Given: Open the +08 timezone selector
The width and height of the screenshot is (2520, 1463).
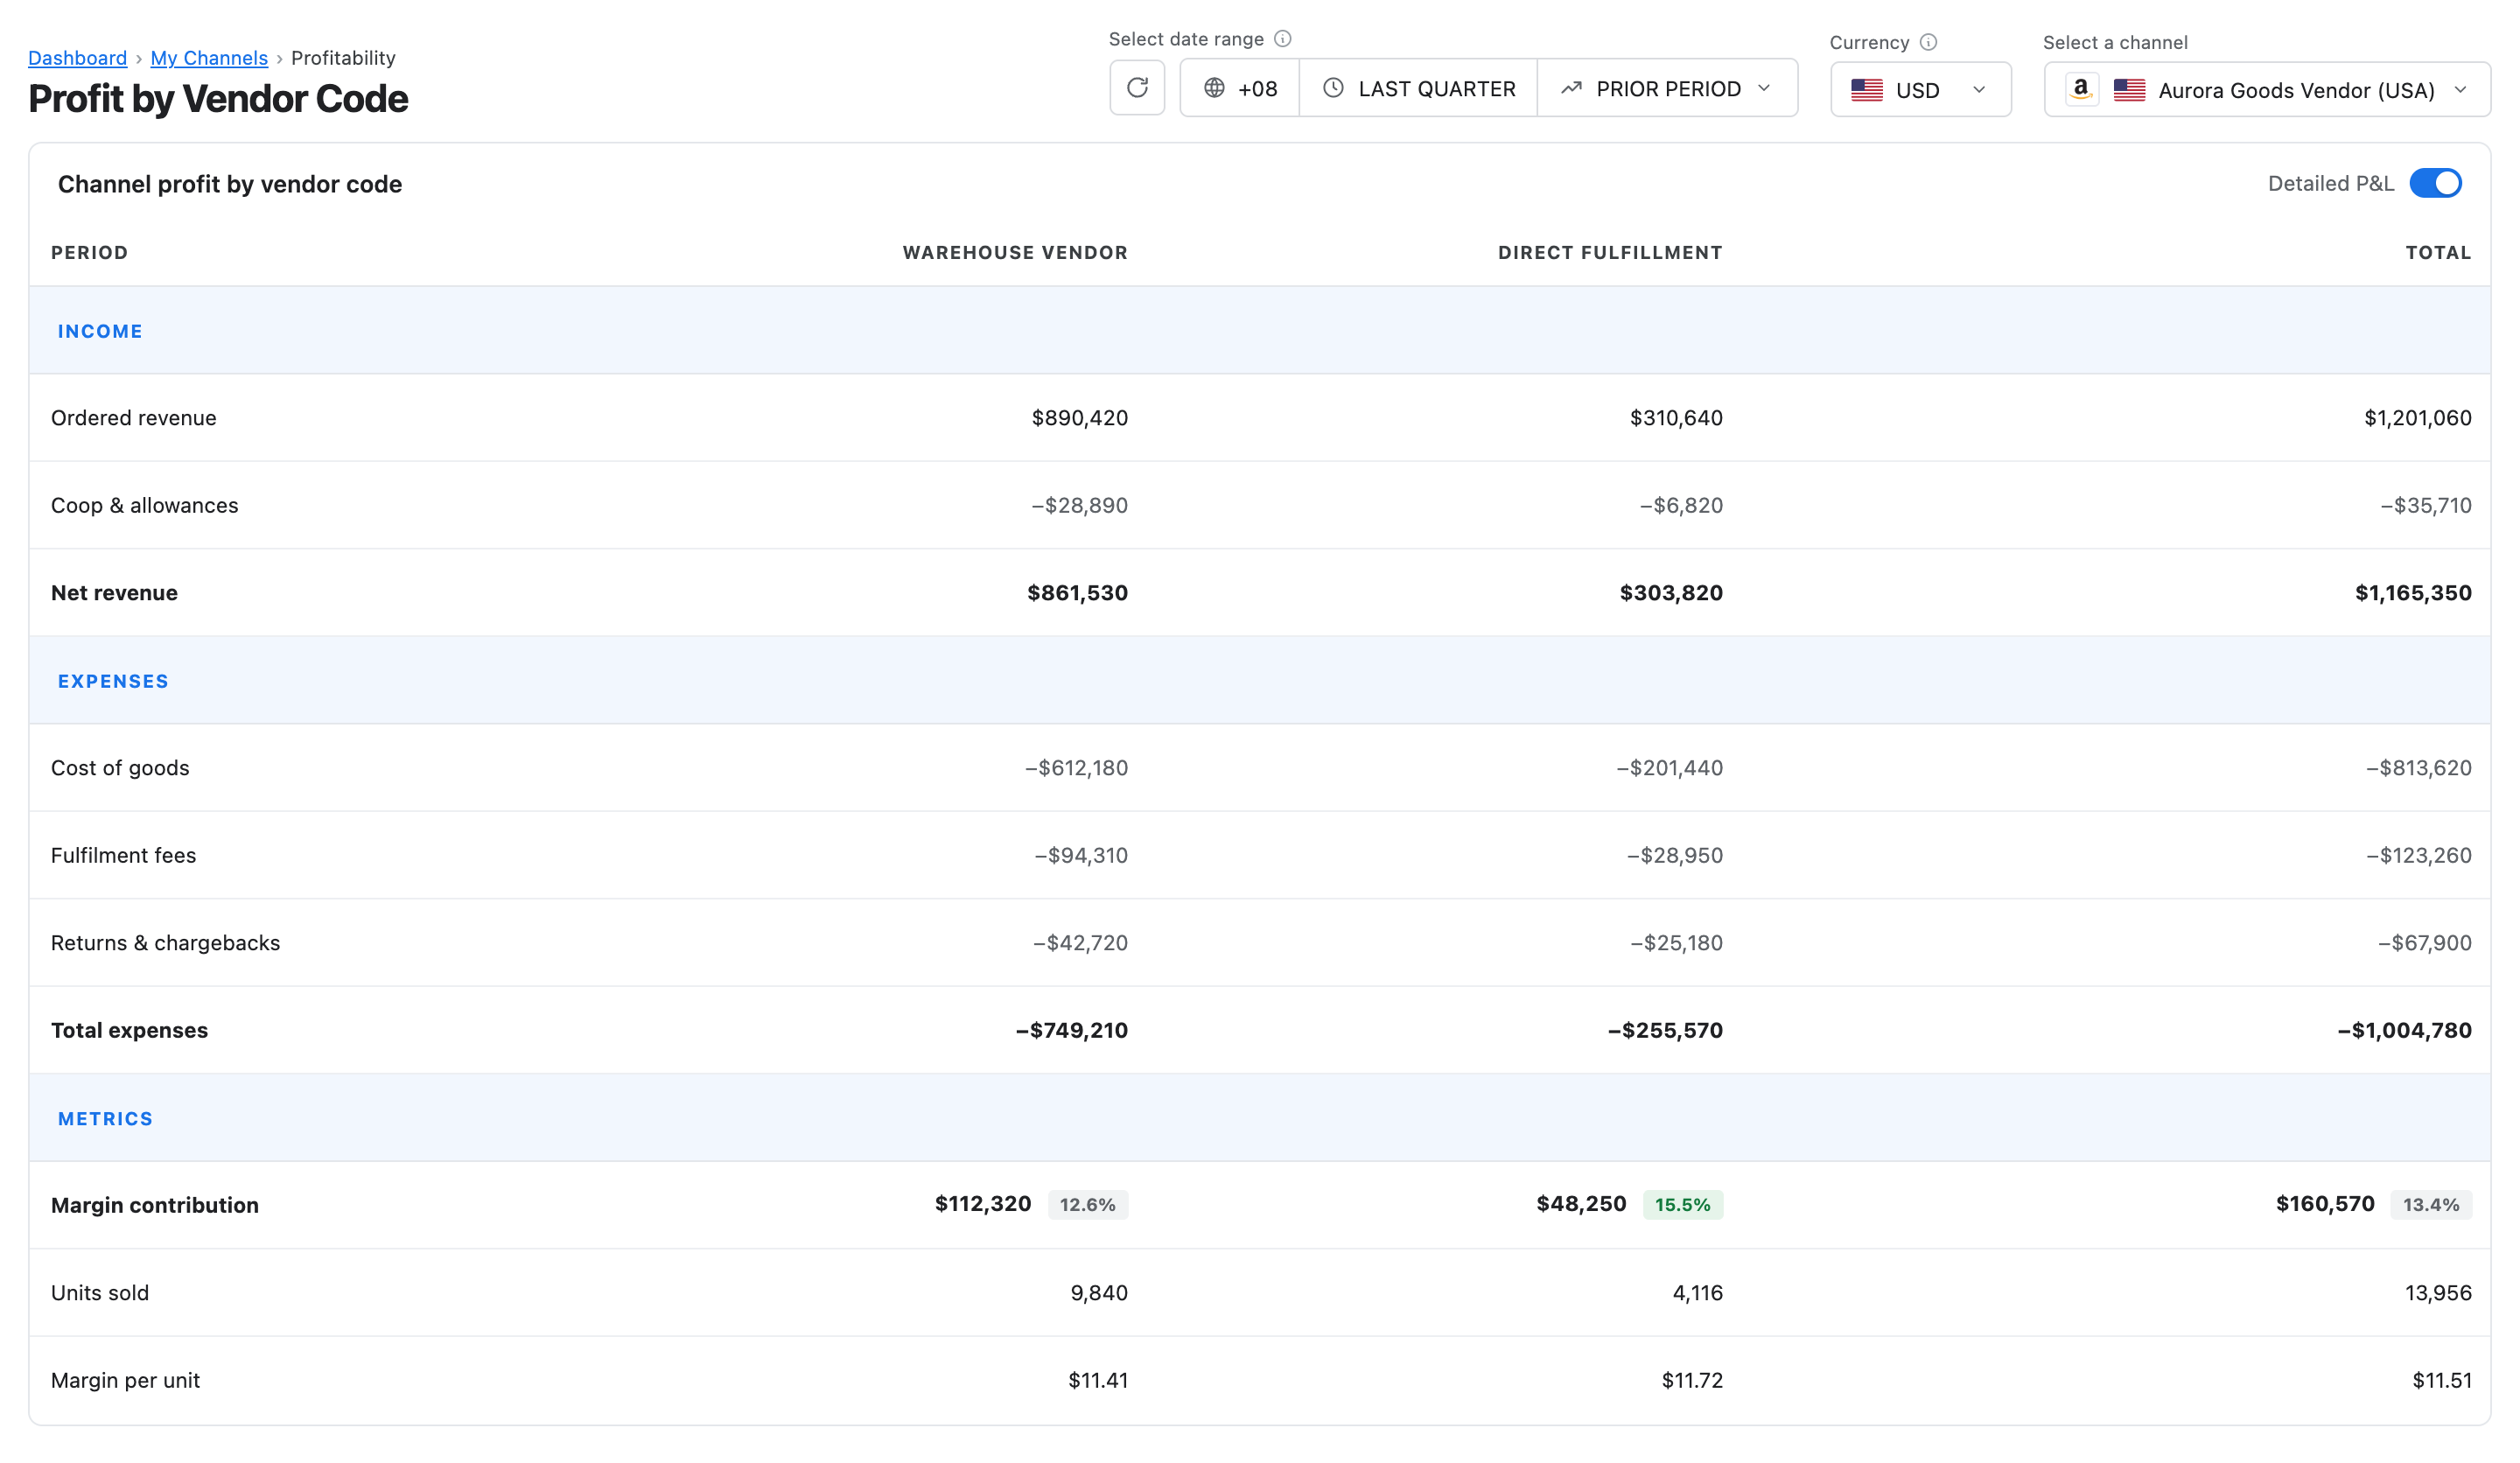Looking at the screenshot, I should (x=1240, y=88).
